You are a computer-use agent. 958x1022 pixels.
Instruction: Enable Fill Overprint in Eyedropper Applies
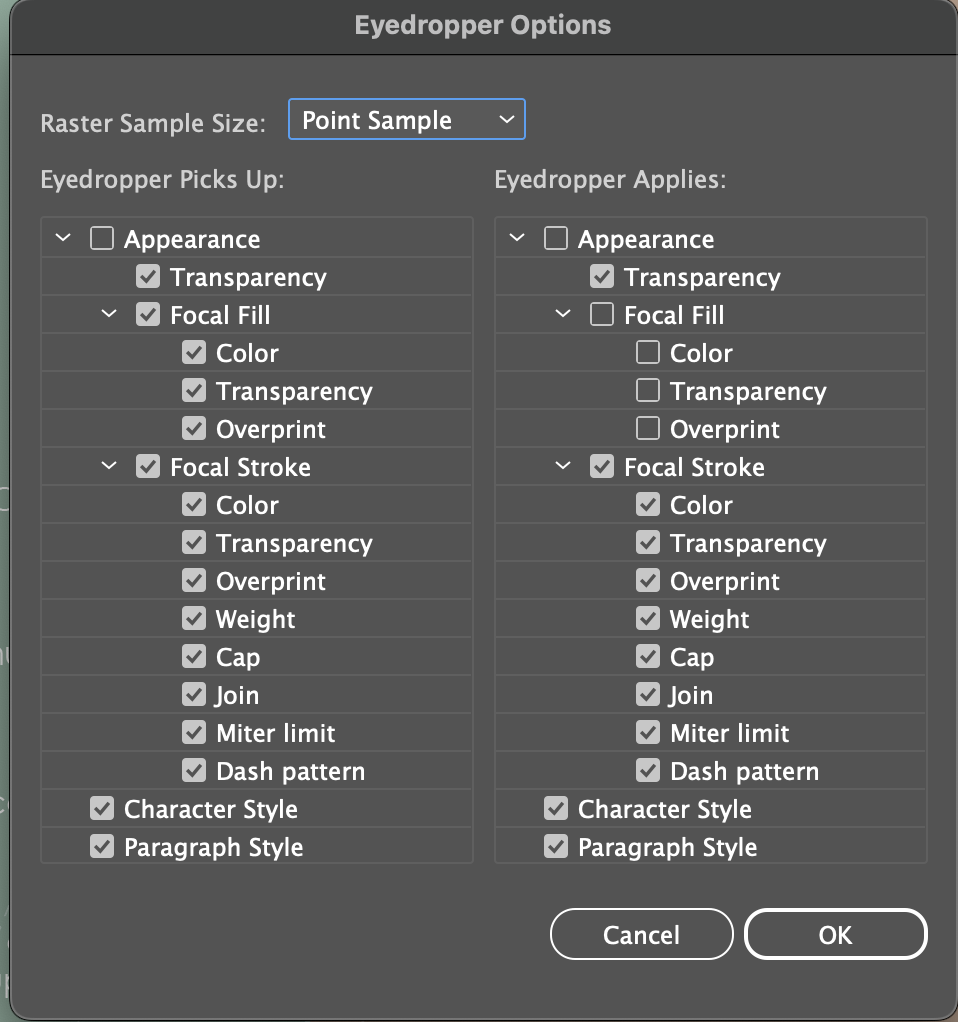point(648,429)
